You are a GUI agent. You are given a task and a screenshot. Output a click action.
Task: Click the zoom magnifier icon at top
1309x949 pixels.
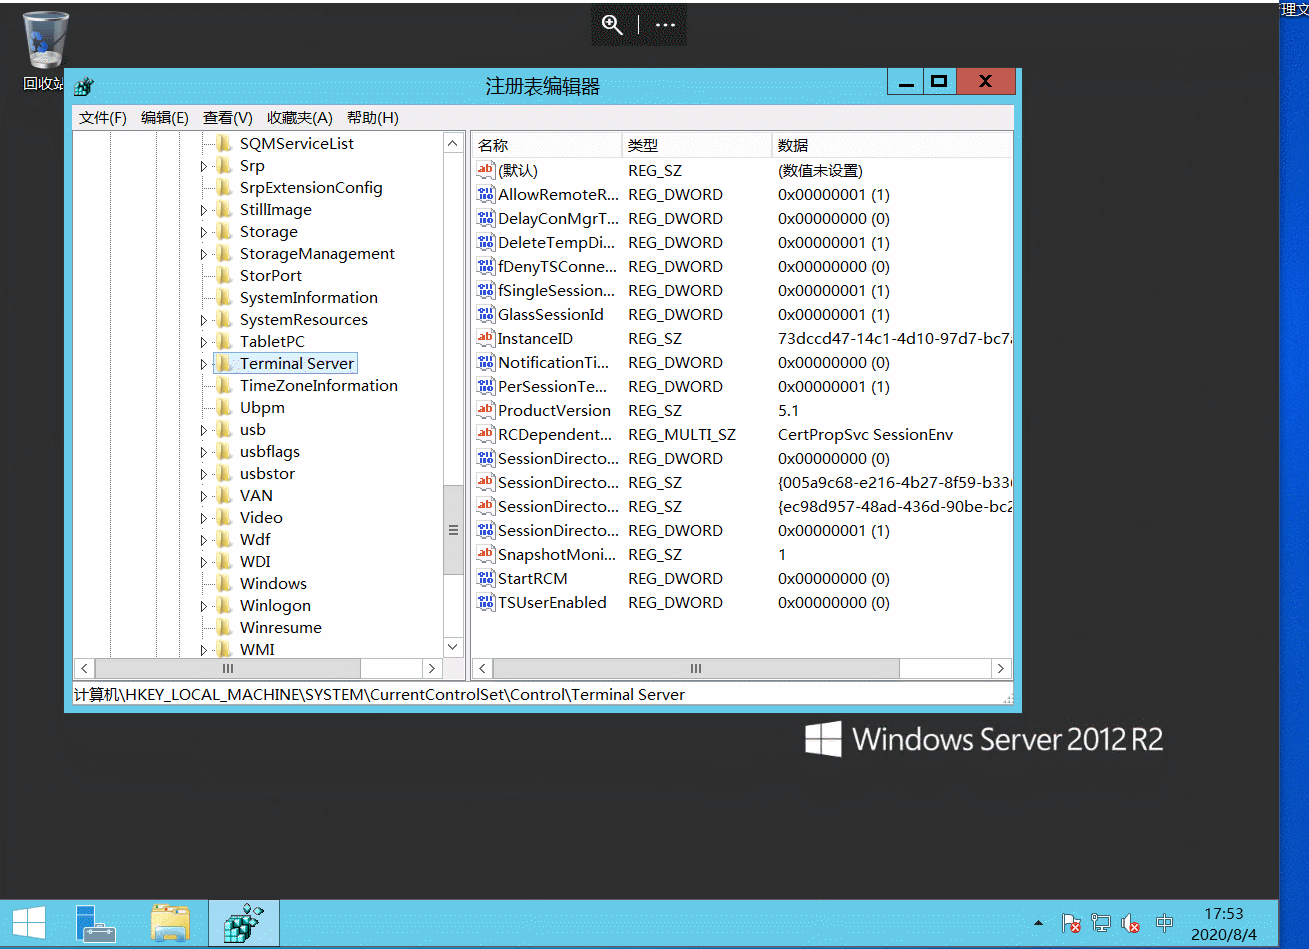click(612, 26)
